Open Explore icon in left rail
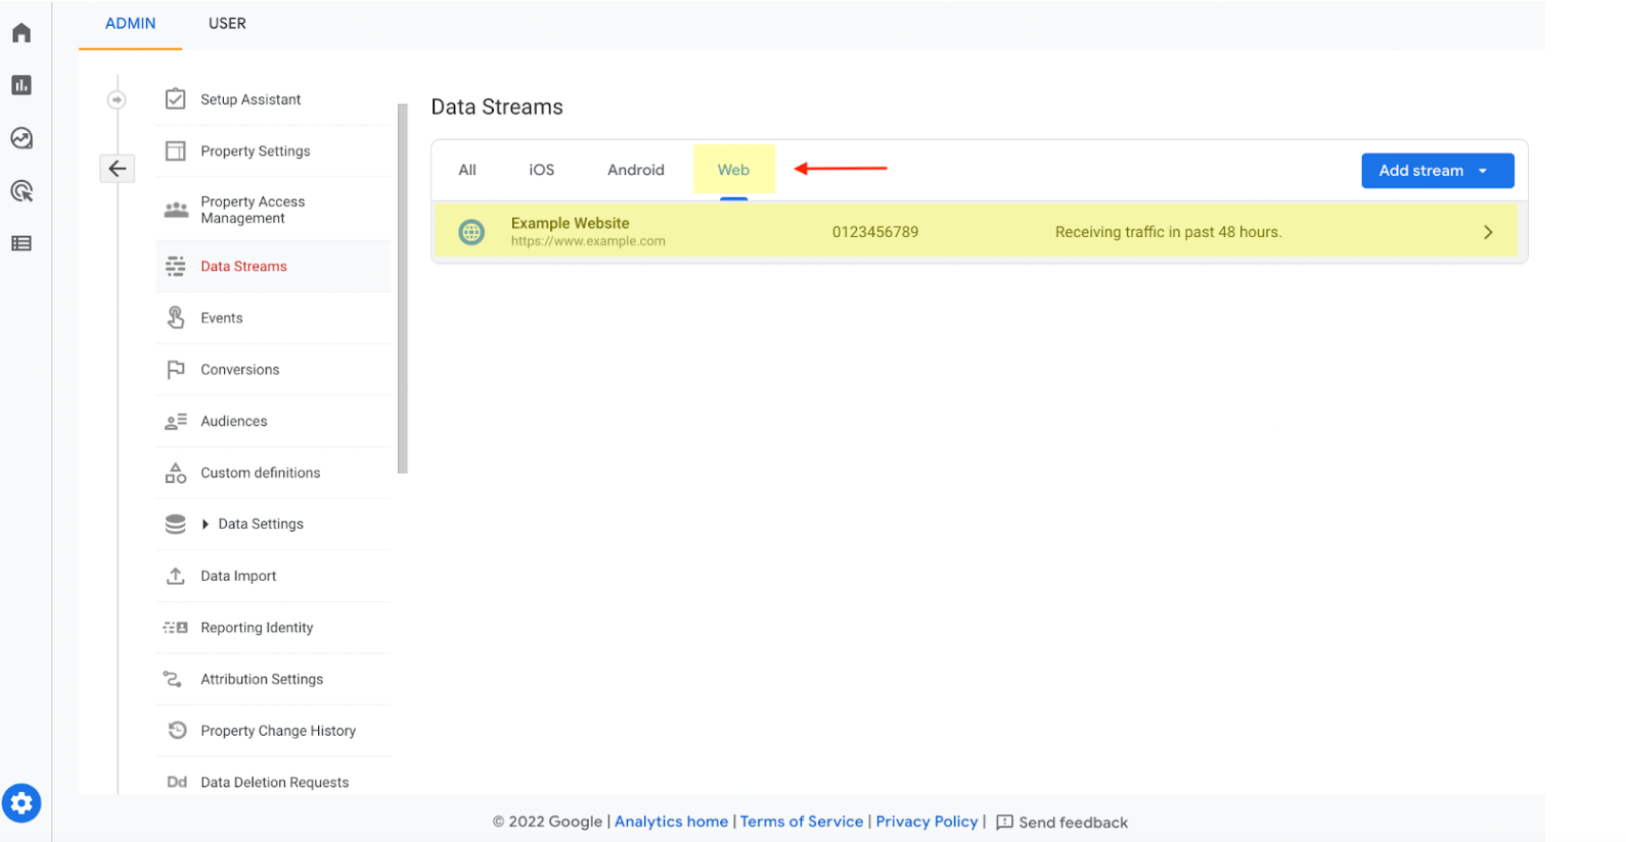 22,138
